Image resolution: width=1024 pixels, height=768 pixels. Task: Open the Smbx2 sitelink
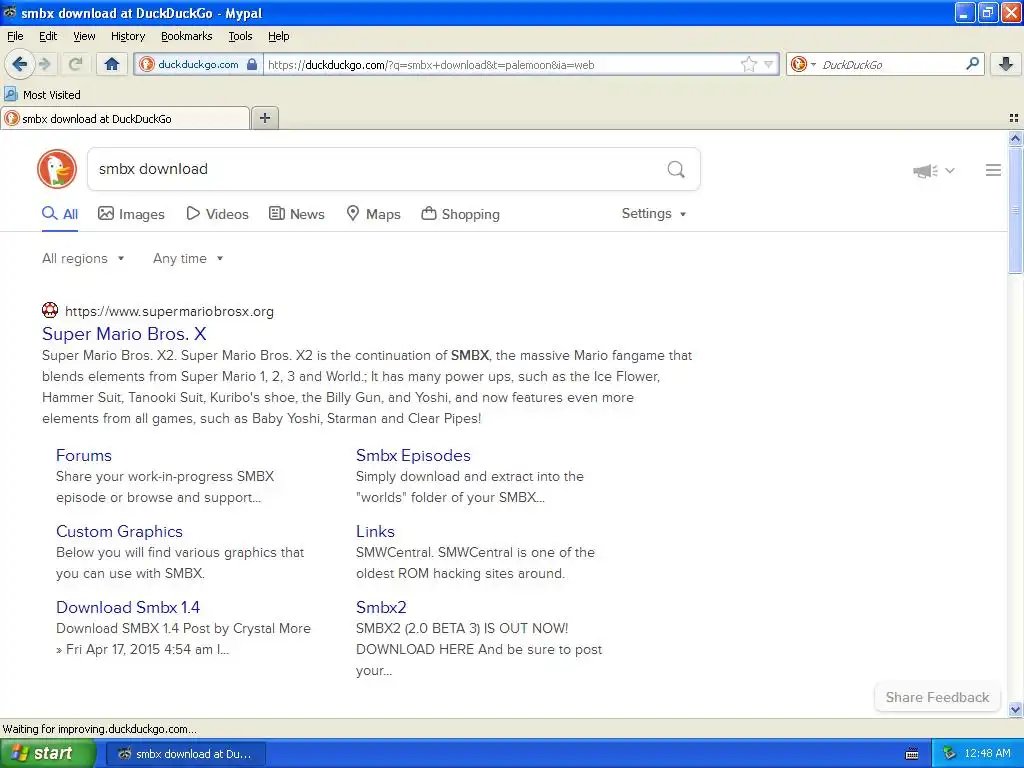point(381,607)
